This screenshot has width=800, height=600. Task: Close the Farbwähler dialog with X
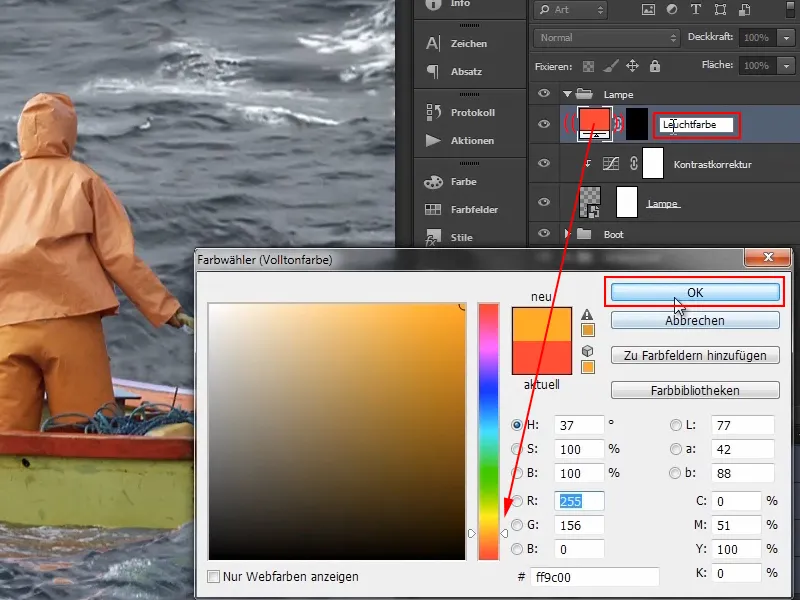(x=768, y=257)
